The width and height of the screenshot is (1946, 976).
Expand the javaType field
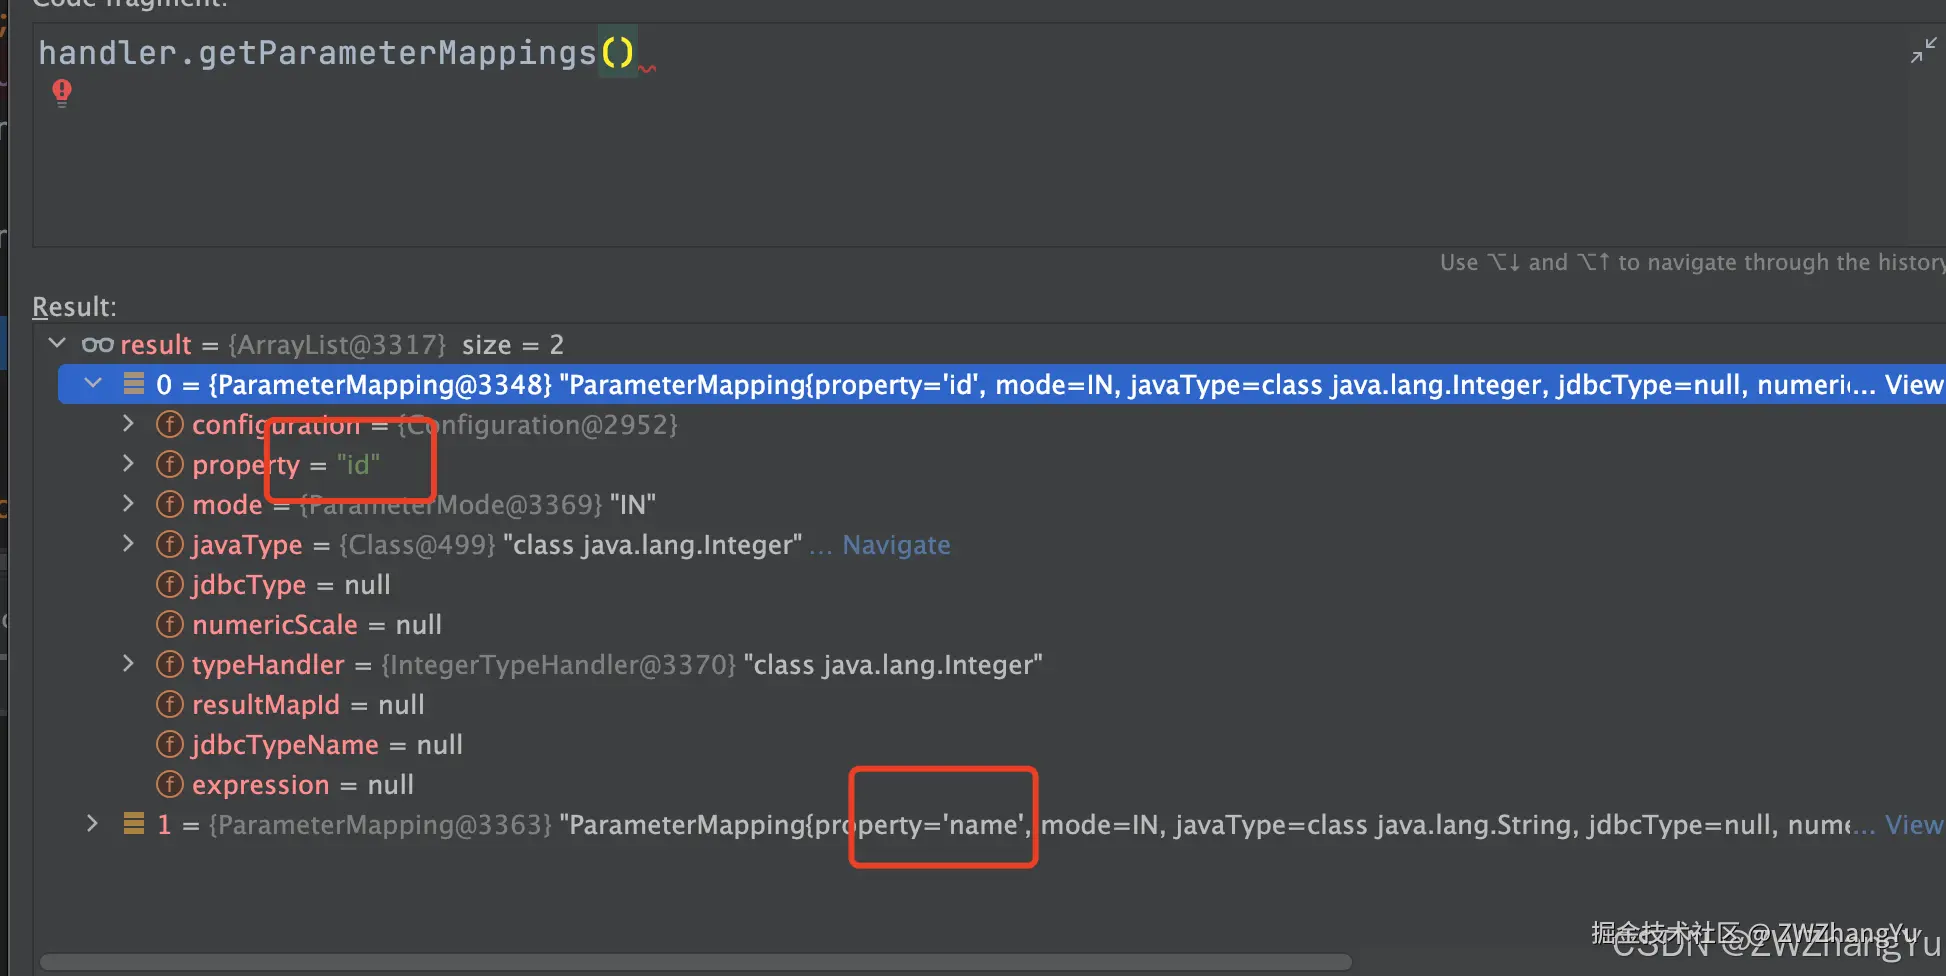tap(128, 544)
